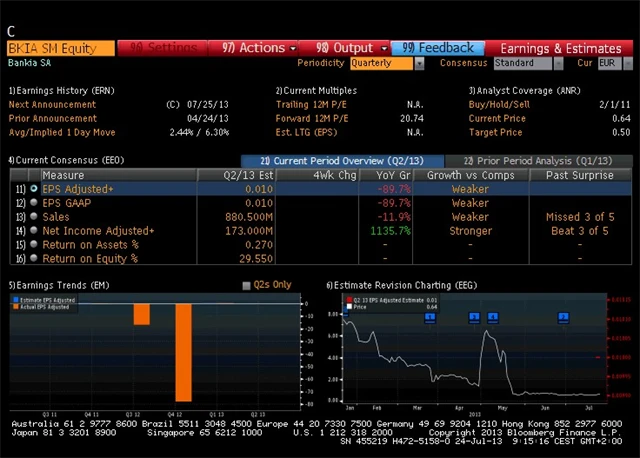The height and width of the screenshot is (458, 640).
Task: Open the Settings button
Action: tap(162, 48)
